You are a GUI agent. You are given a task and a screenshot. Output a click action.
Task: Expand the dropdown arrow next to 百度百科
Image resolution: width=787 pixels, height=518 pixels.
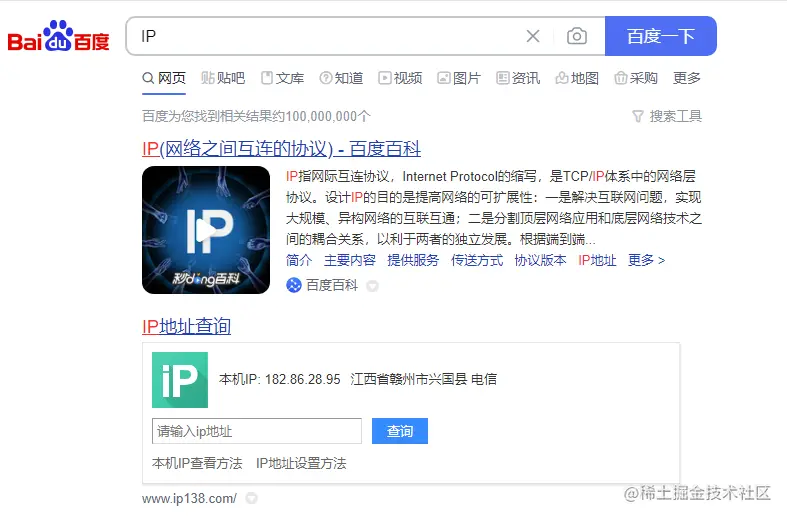pos(372,286)
